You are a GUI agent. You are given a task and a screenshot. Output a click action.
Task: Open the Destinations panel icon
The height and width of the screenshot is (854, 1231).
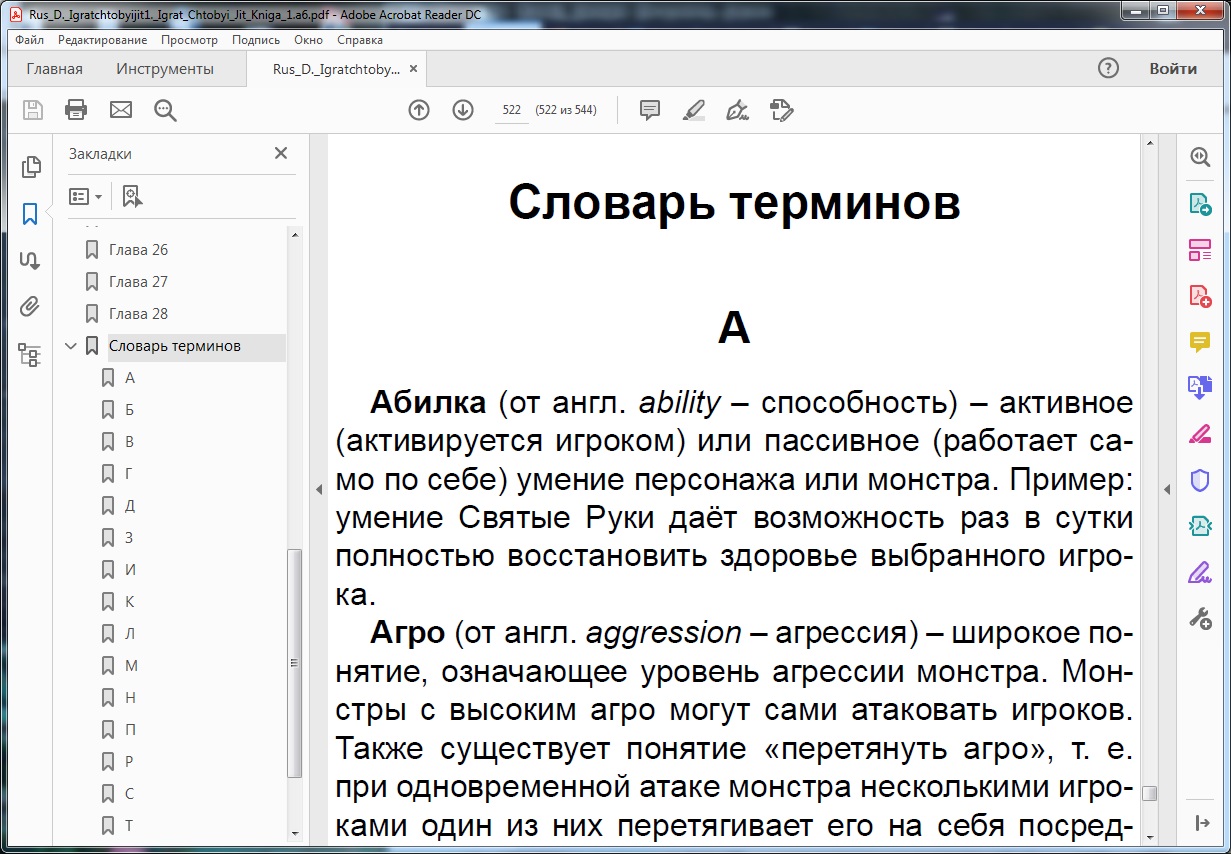click(x=30, y=260)
